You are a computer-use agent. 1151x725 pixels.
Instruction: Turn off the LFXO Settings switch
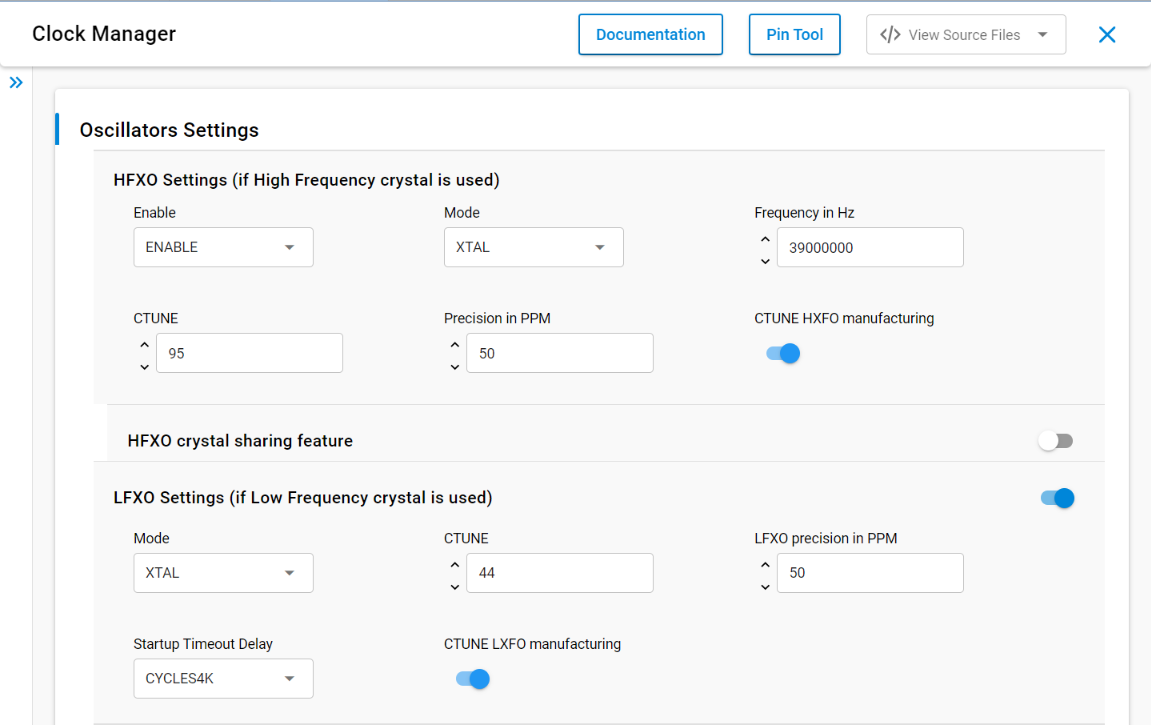(x=1057, y=498)
